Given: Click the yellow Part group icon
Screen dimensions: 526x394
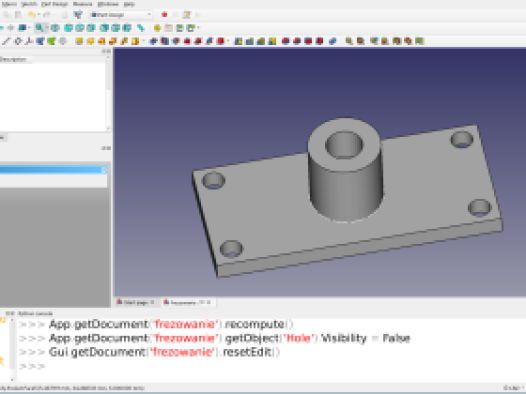Looking at the screenshot, I should [157, 28].
